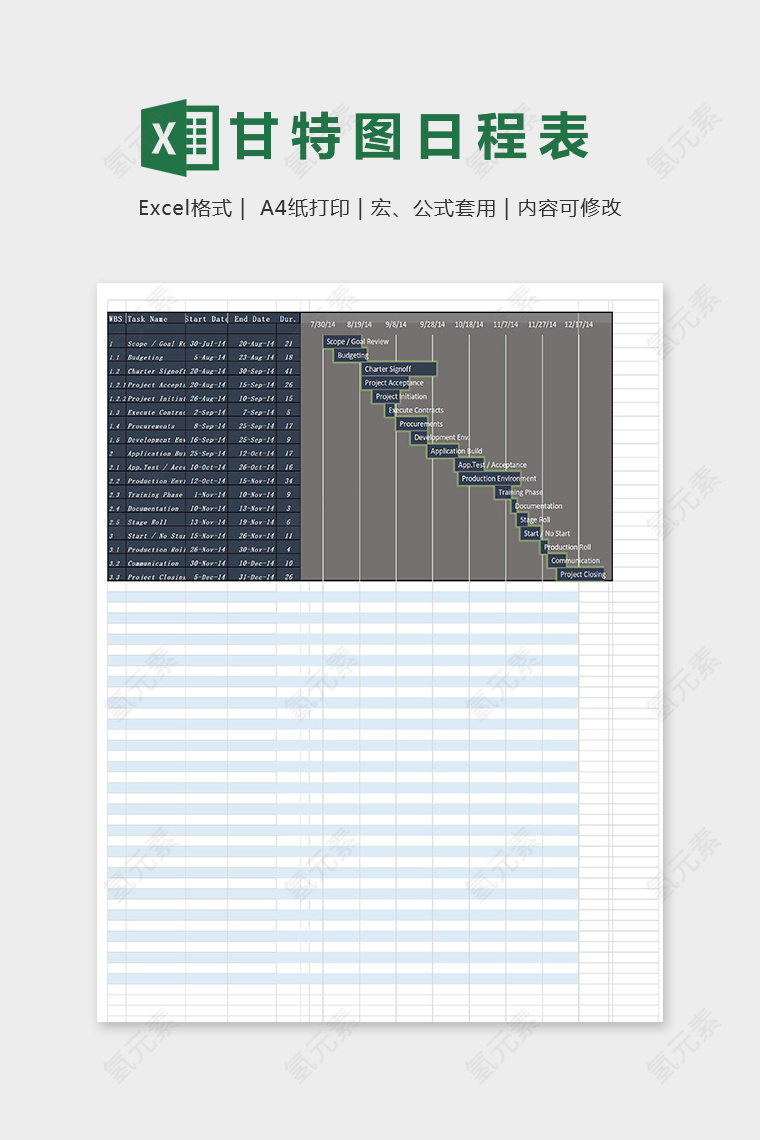Select start date cell 30-Jul-14
Image resolution: width=760 pixels, height=1140 pixels.
(207, 343)
